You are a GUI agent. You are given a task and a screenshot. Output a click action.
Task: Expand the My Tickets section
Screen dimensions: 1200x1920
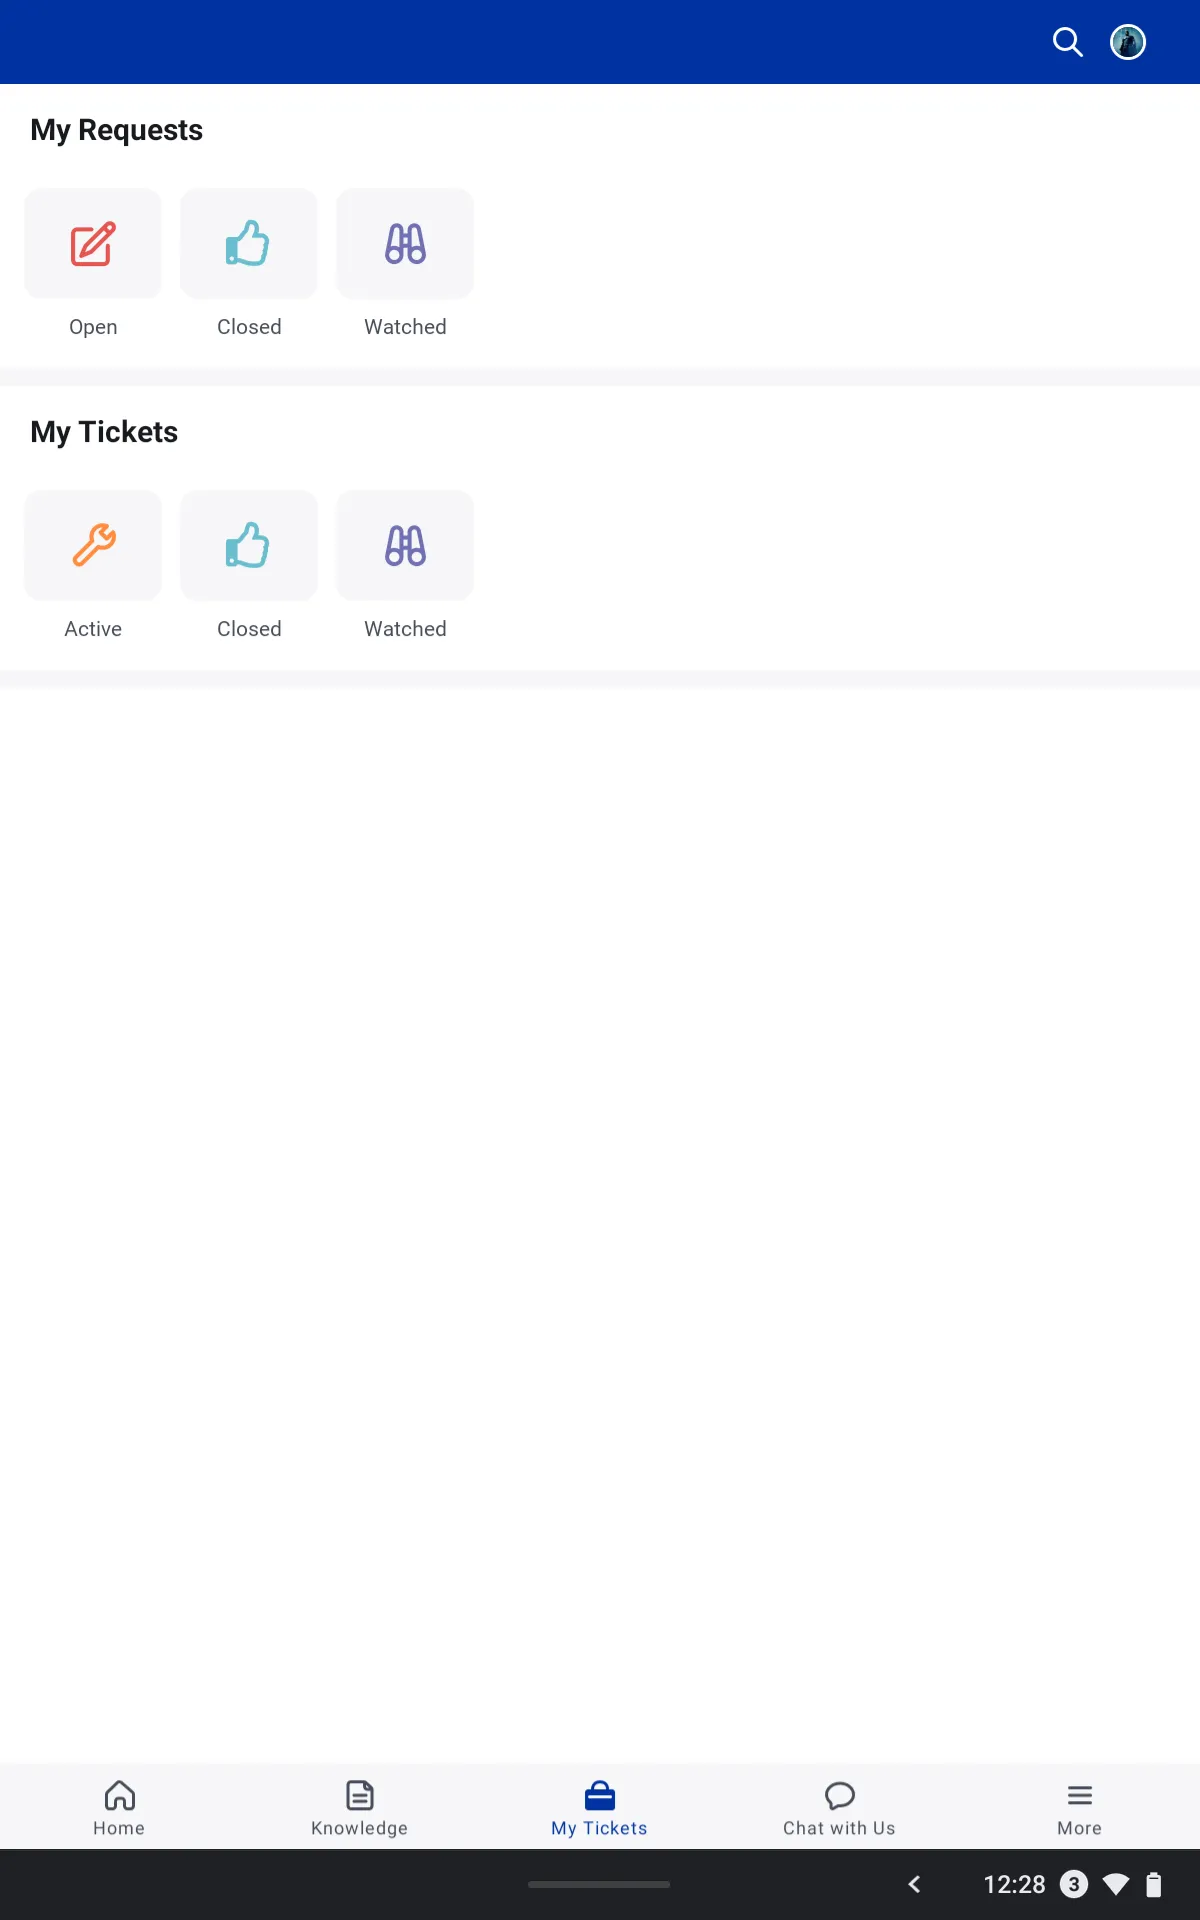point(104,431)
